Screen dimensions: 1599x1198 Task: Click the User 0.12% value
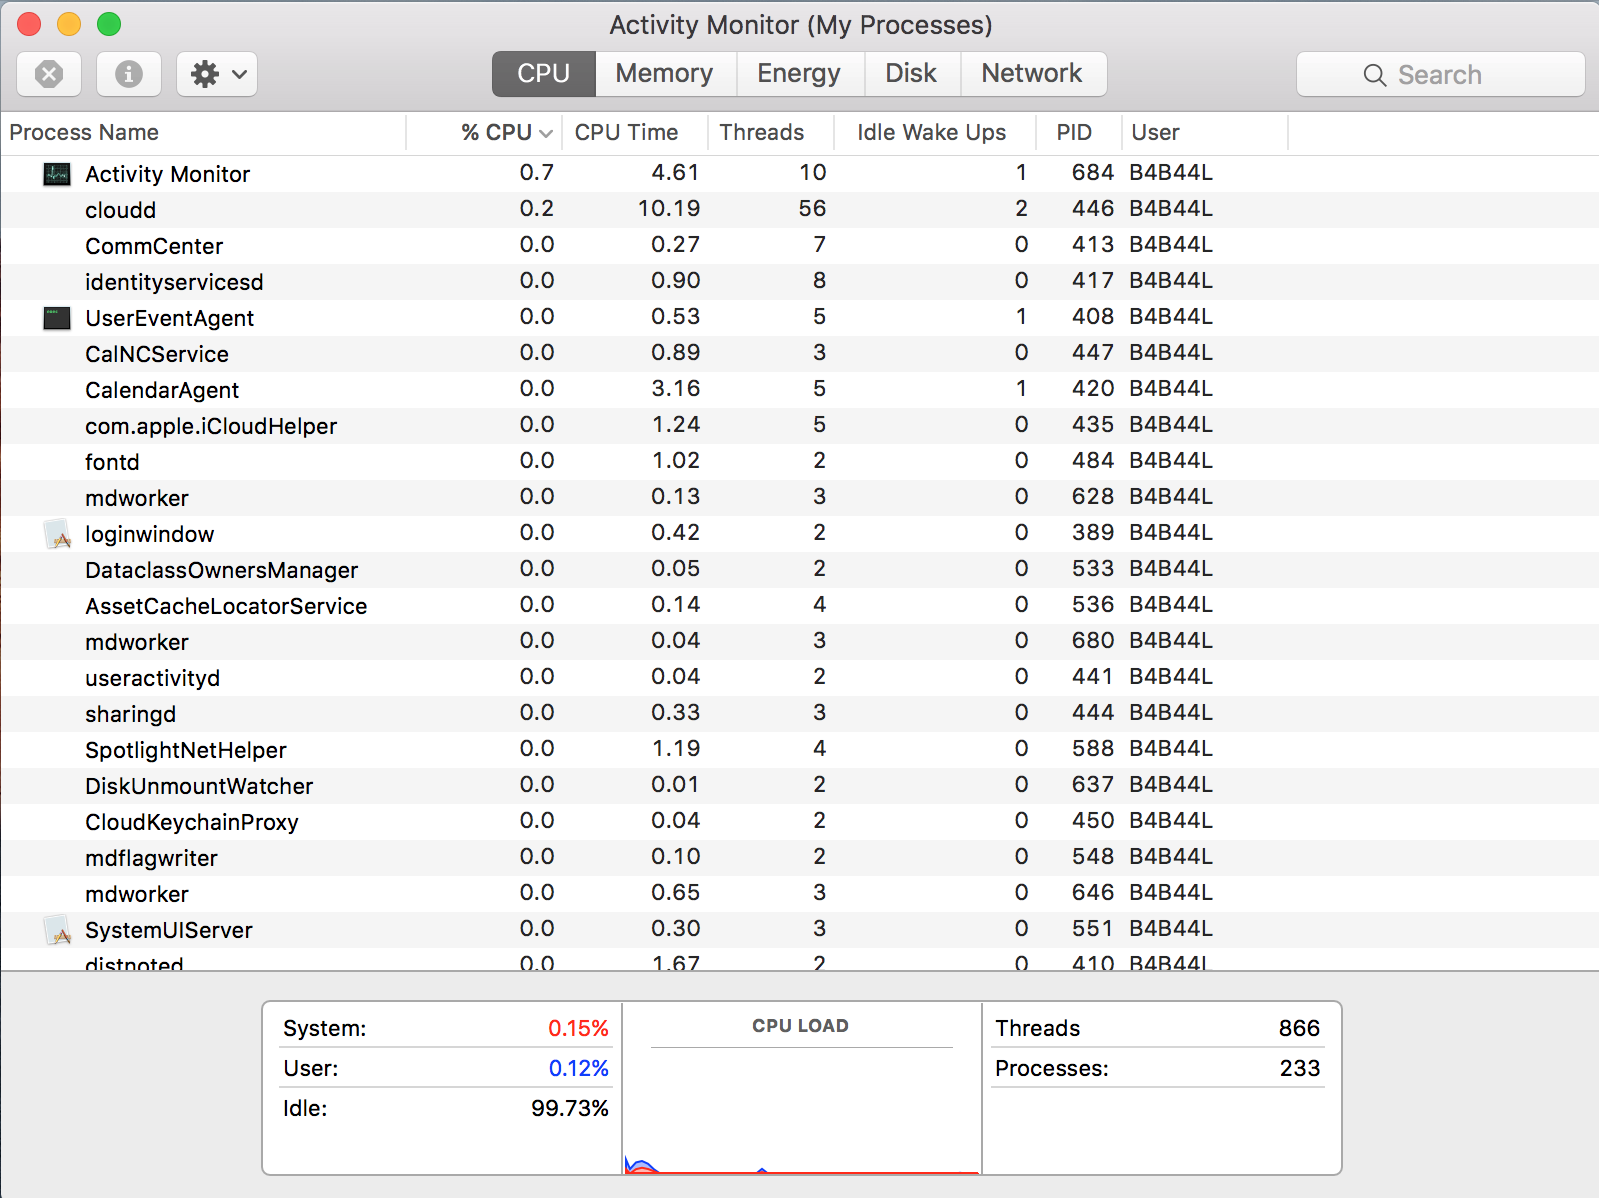coord(578,1068)
